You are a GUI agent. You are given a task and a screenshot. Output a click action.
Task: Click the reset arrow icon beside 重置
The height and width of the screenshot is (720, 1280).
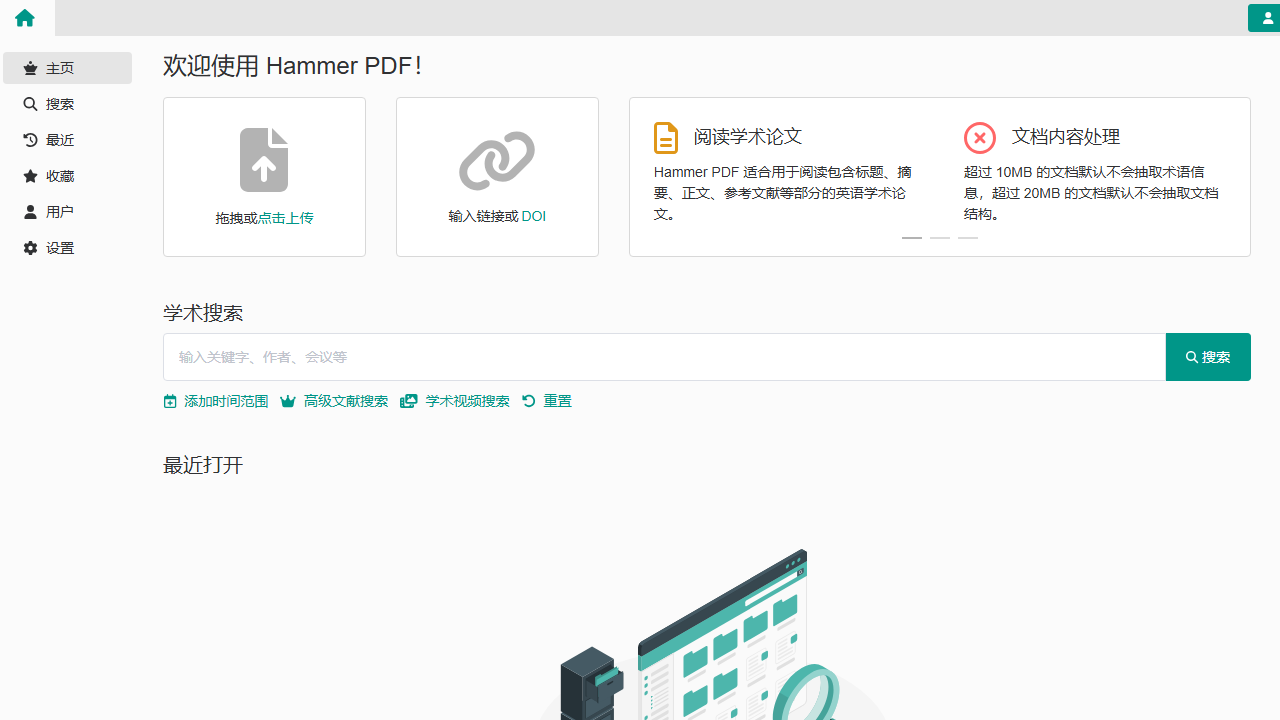pyautogui.click(x=528, y=401)
